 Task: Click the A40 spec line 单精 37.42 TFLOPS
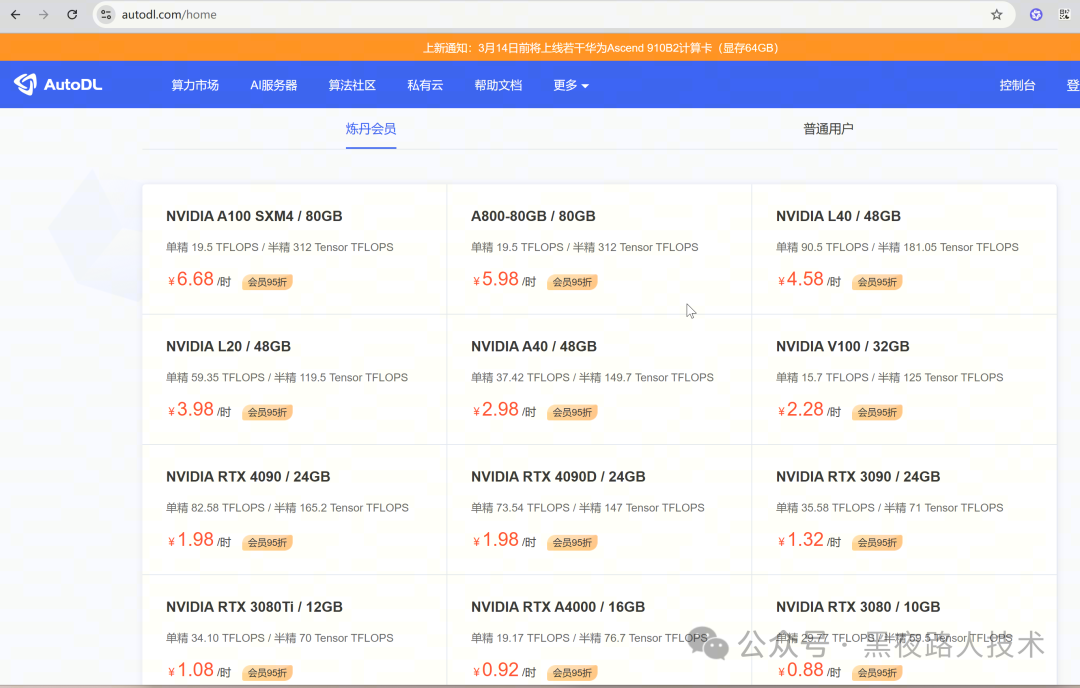click(x=592, y=377)
